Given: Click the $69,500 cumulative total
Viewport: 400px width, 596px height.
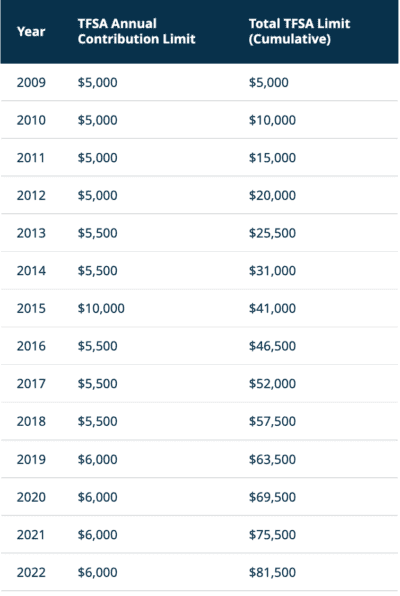Looking at the screenshot, I should [272, 497].
